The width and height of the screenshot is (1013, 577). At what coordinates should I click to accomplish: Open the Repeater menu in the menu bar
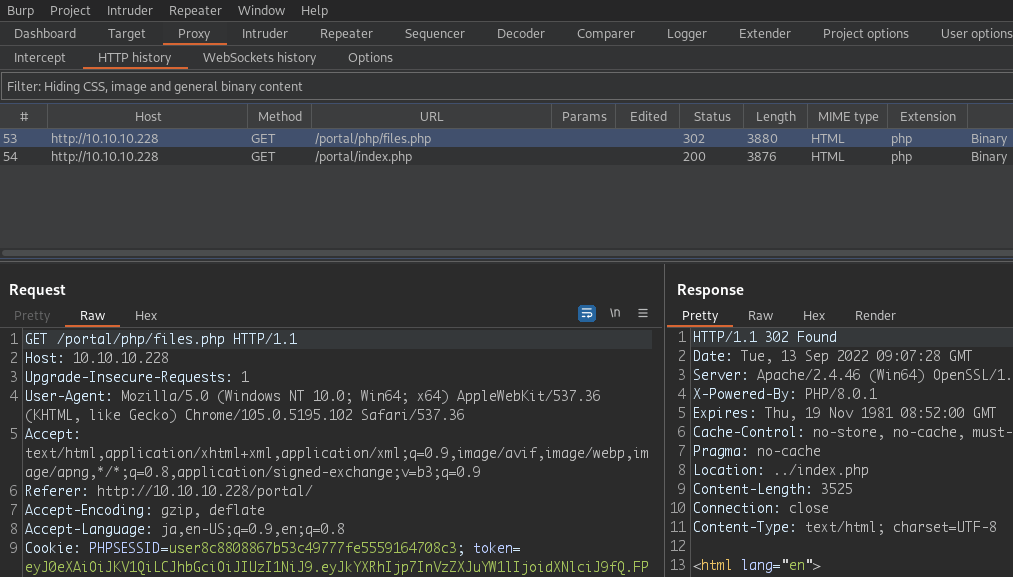click(x=194, y=10)
